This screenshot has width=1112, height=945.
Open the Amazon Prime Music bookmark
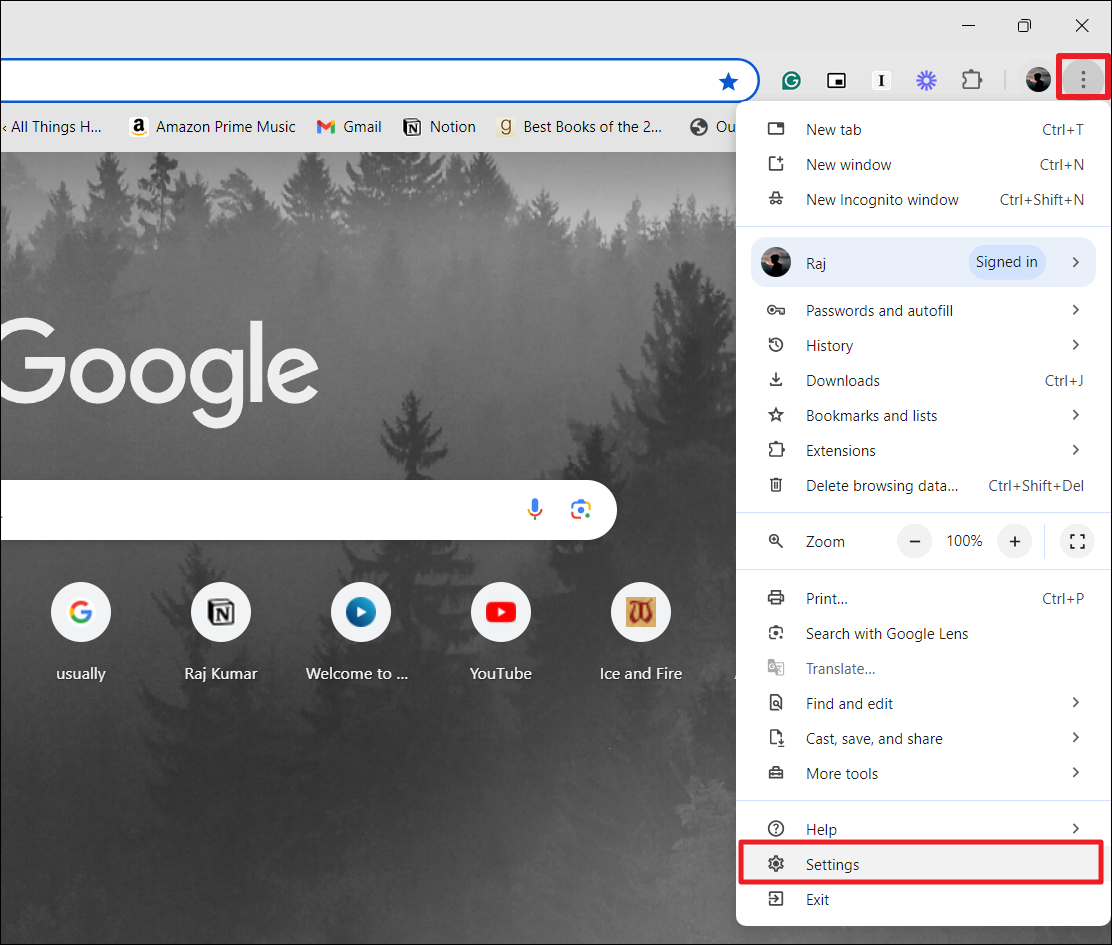click(213, 127)
